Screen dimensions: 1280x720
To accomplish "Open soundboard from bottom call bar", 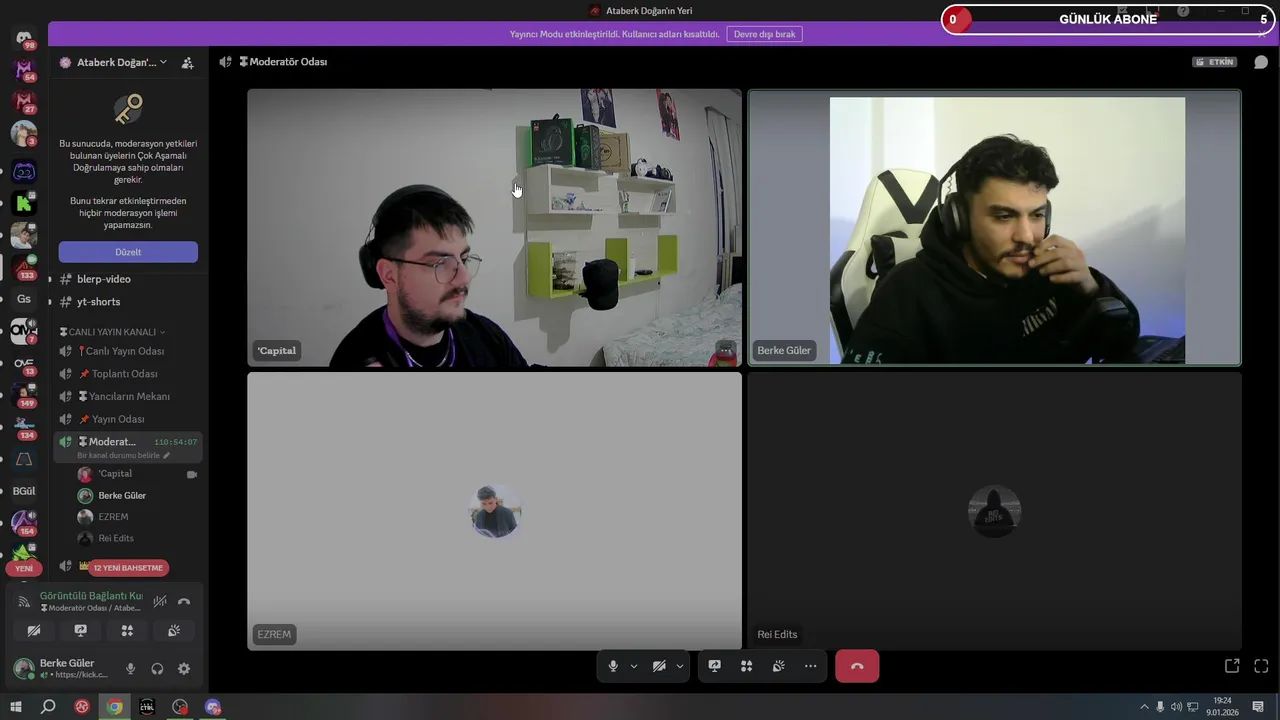I will pos(778,666).
